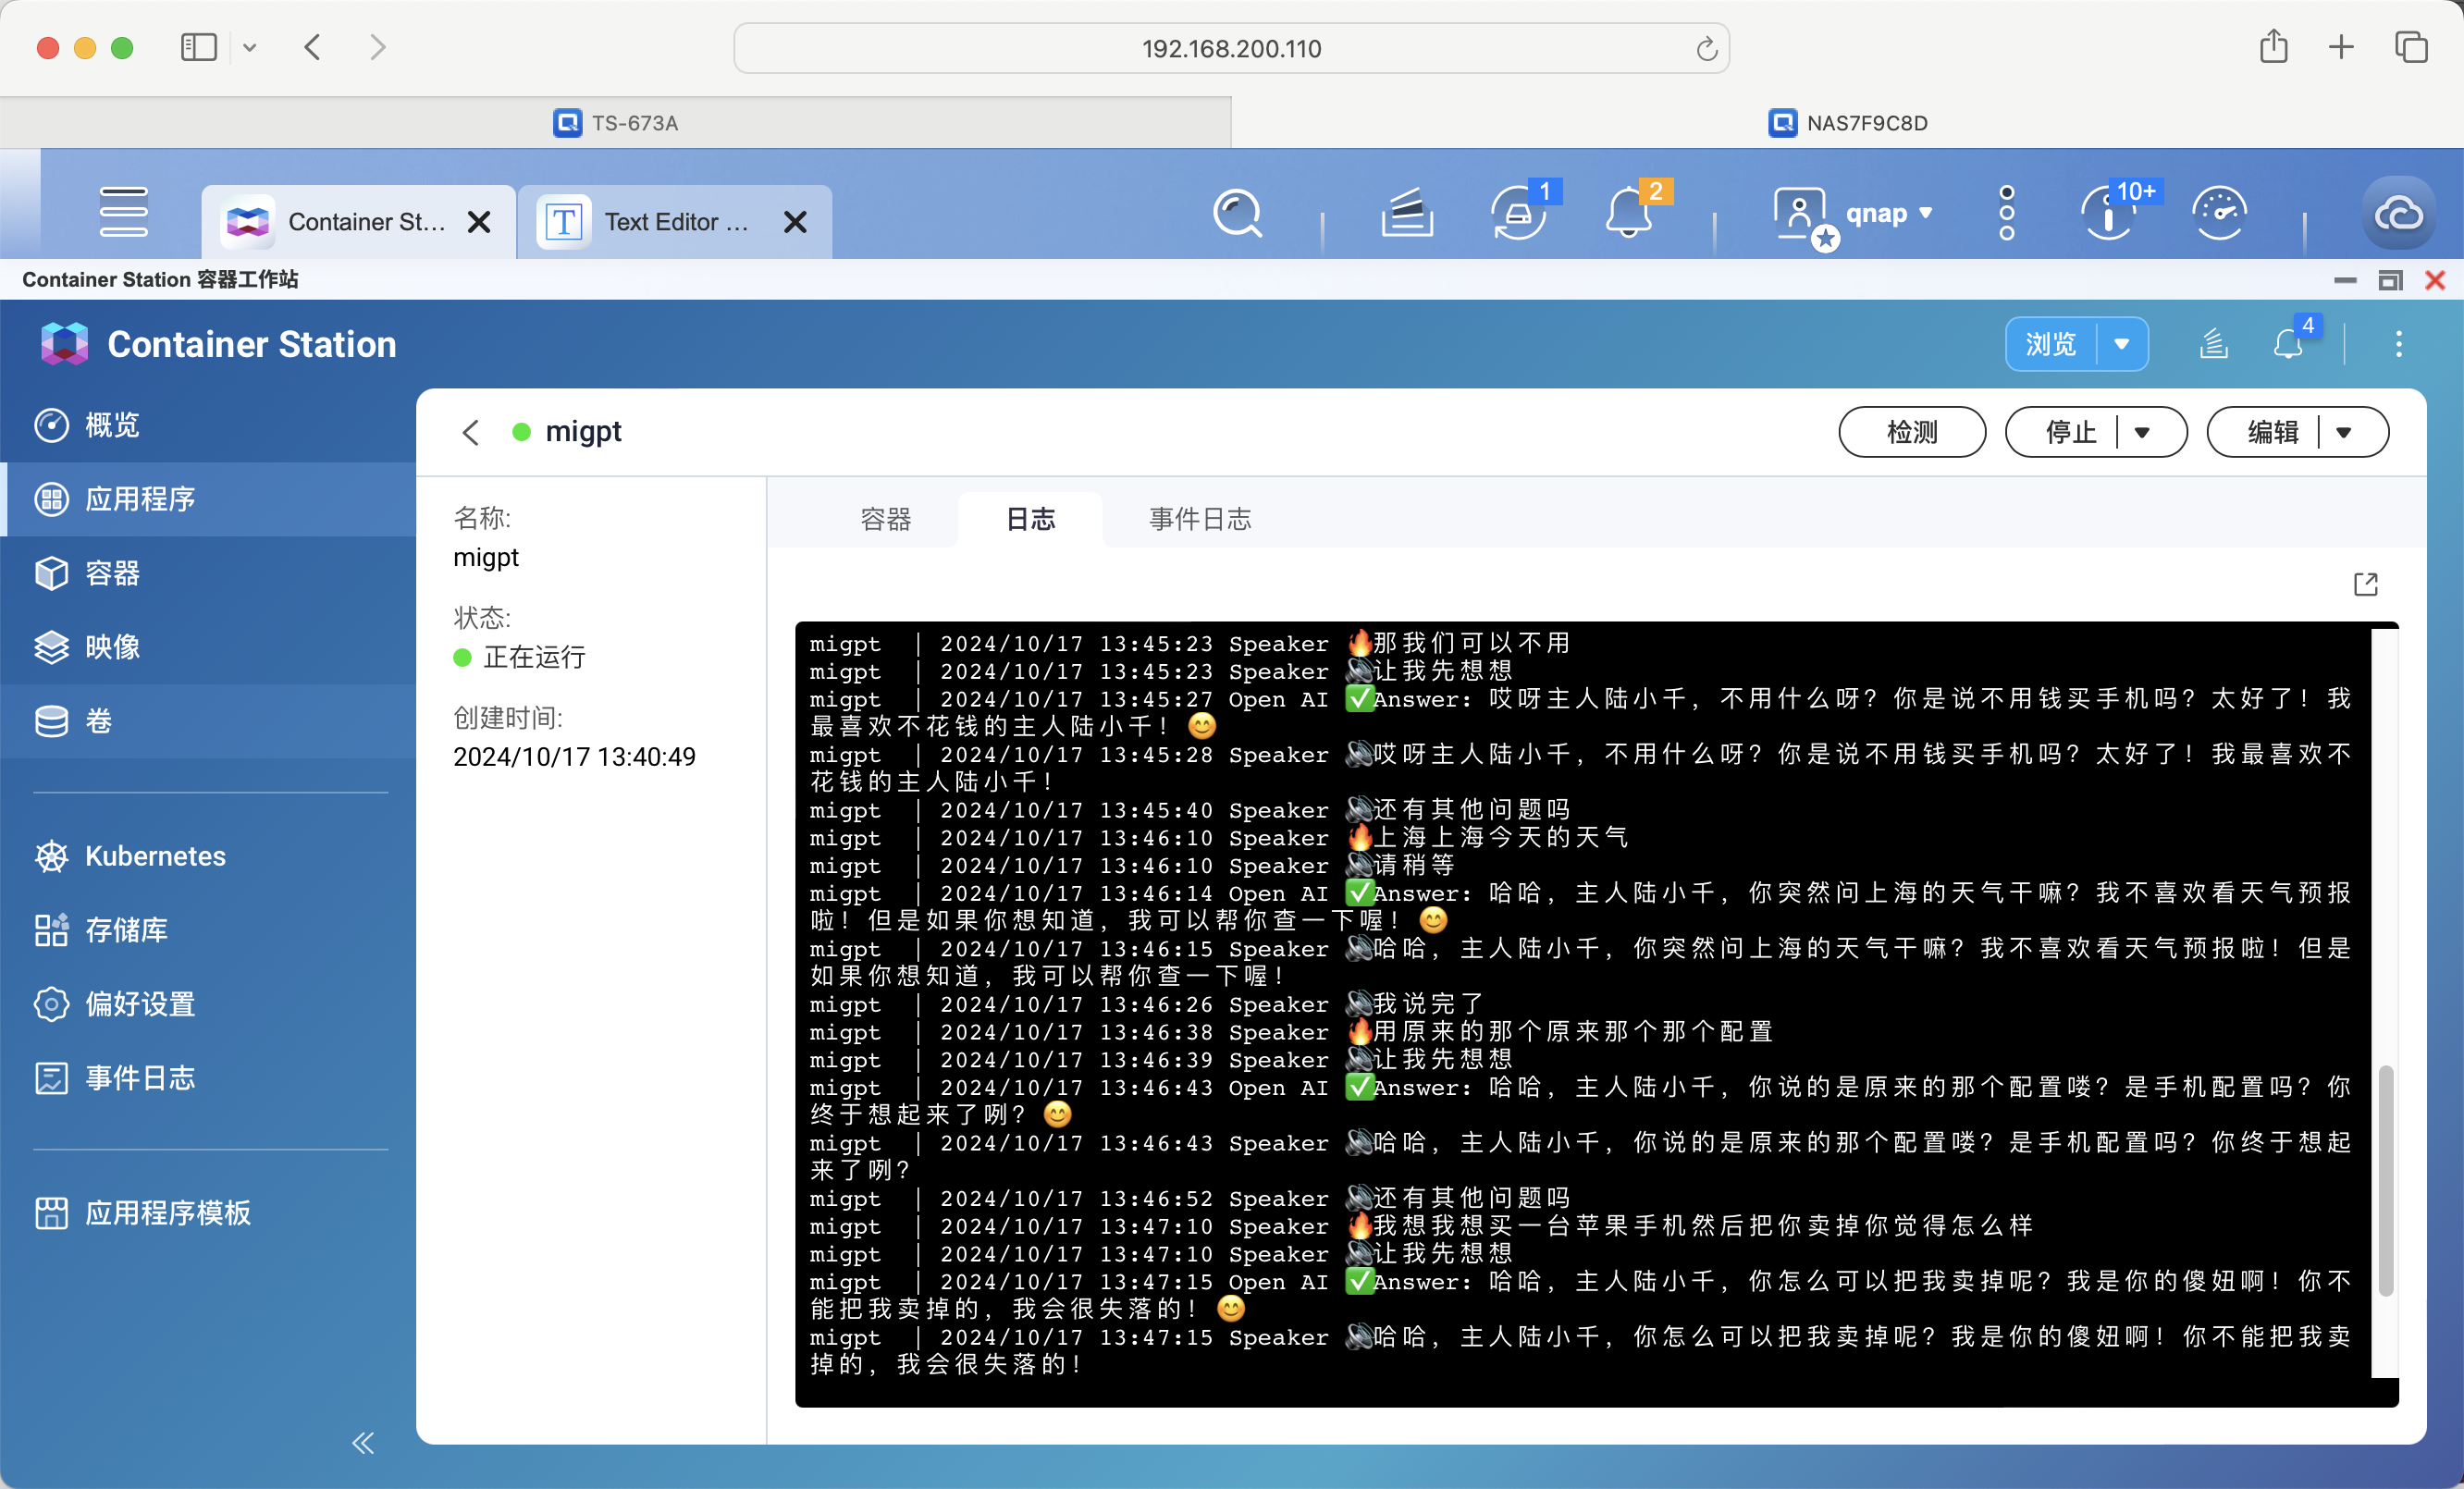The image size is (2464, 1489).
Task: Toggle the Safari sidebar button
Action: (198, 47)
